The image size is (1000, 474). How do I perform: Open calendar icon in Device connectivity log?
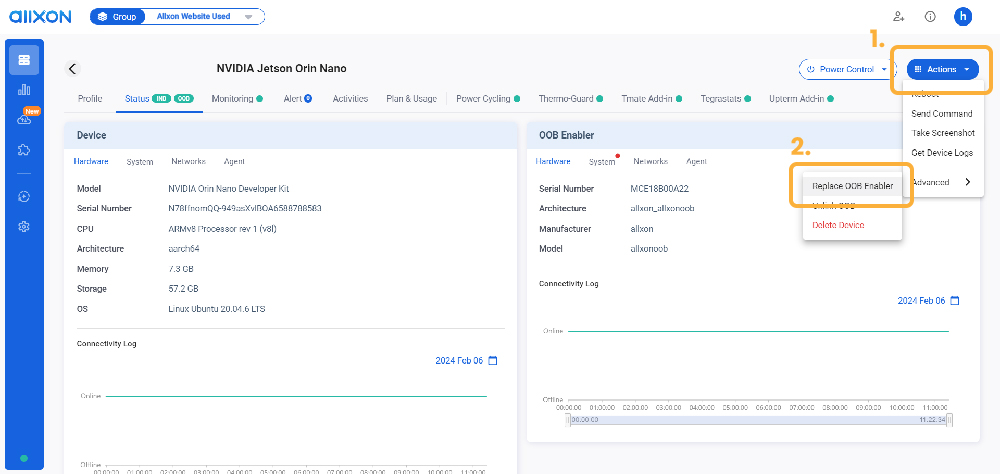(492, 360)
